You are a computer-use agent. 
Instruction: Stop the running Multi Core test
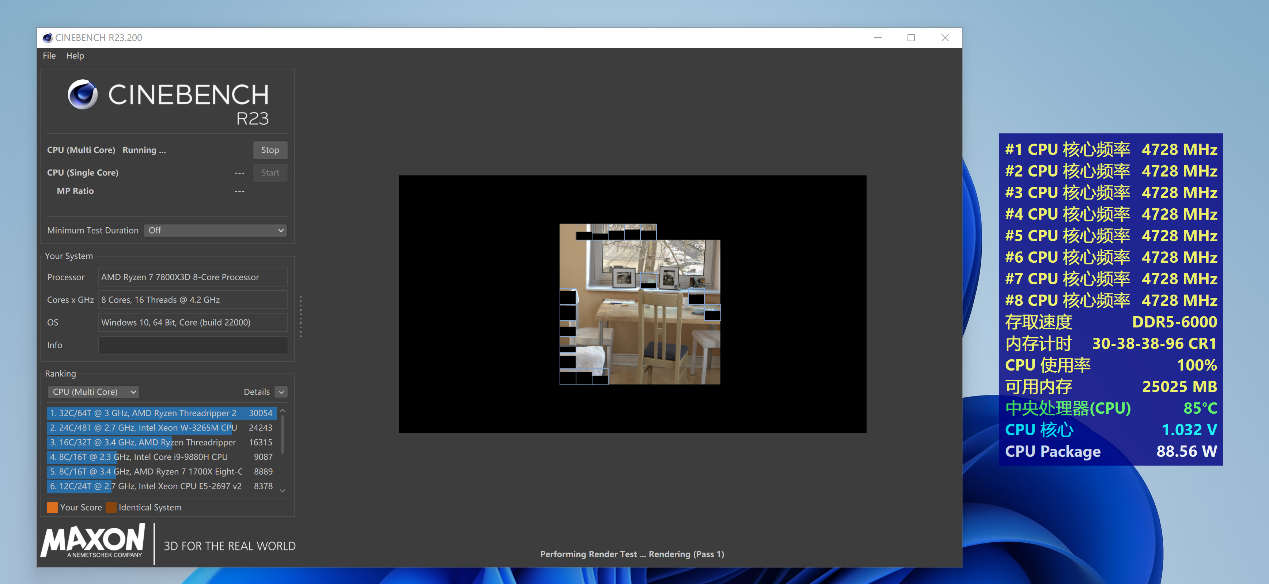(x=270, y=150)
